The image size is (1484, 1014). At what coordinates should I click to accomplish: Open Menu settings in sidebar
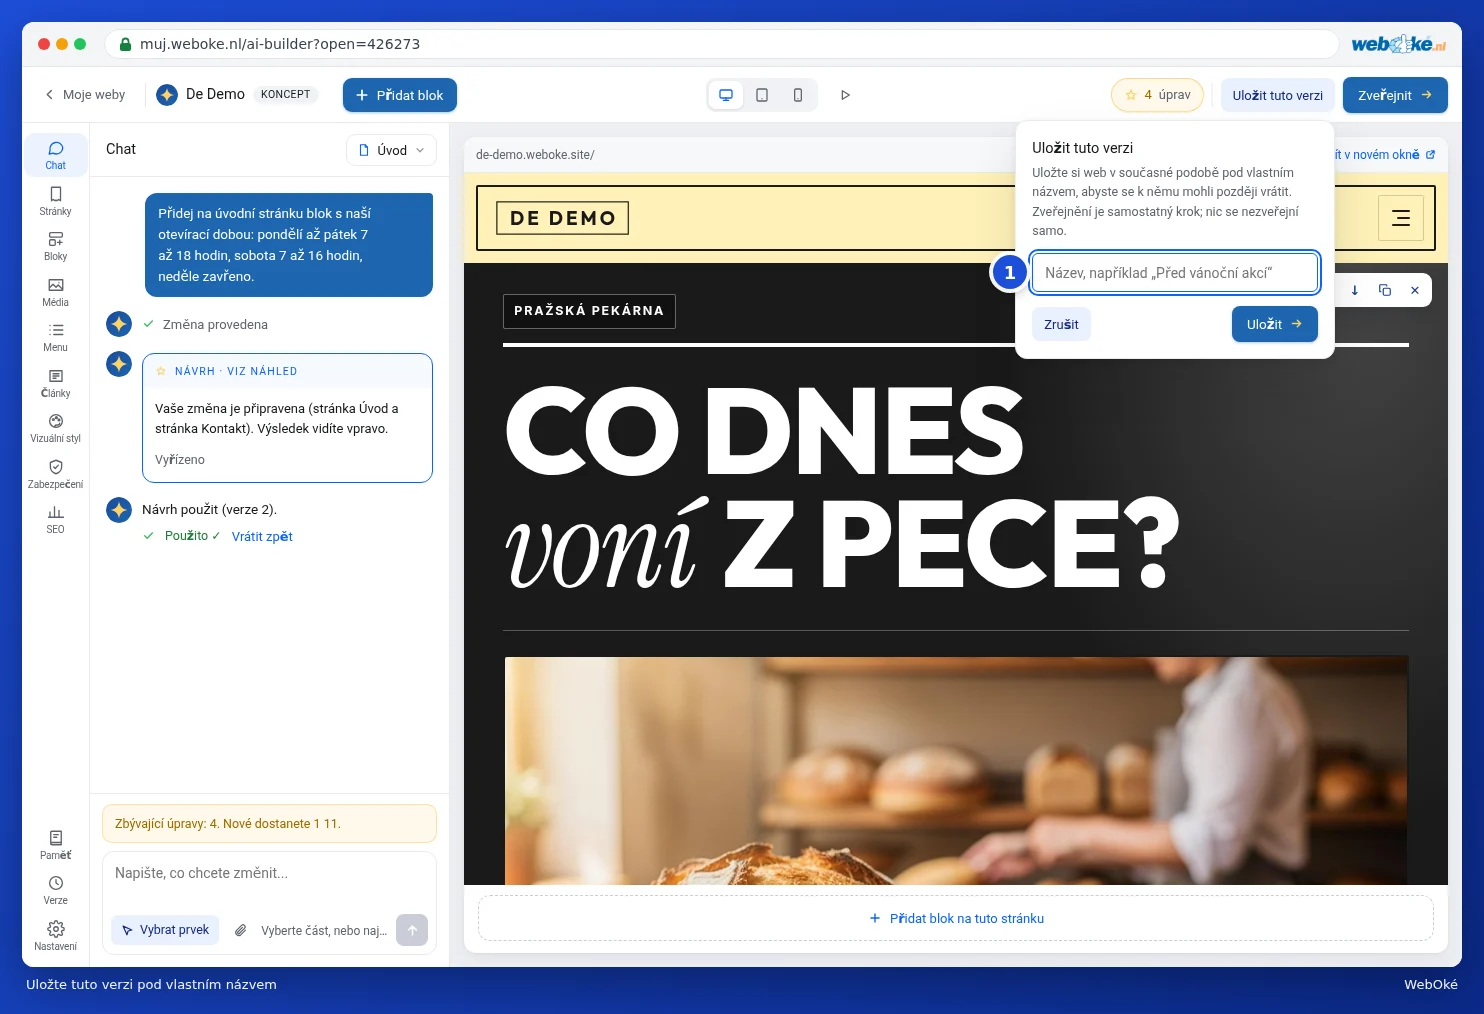[55, 337]
